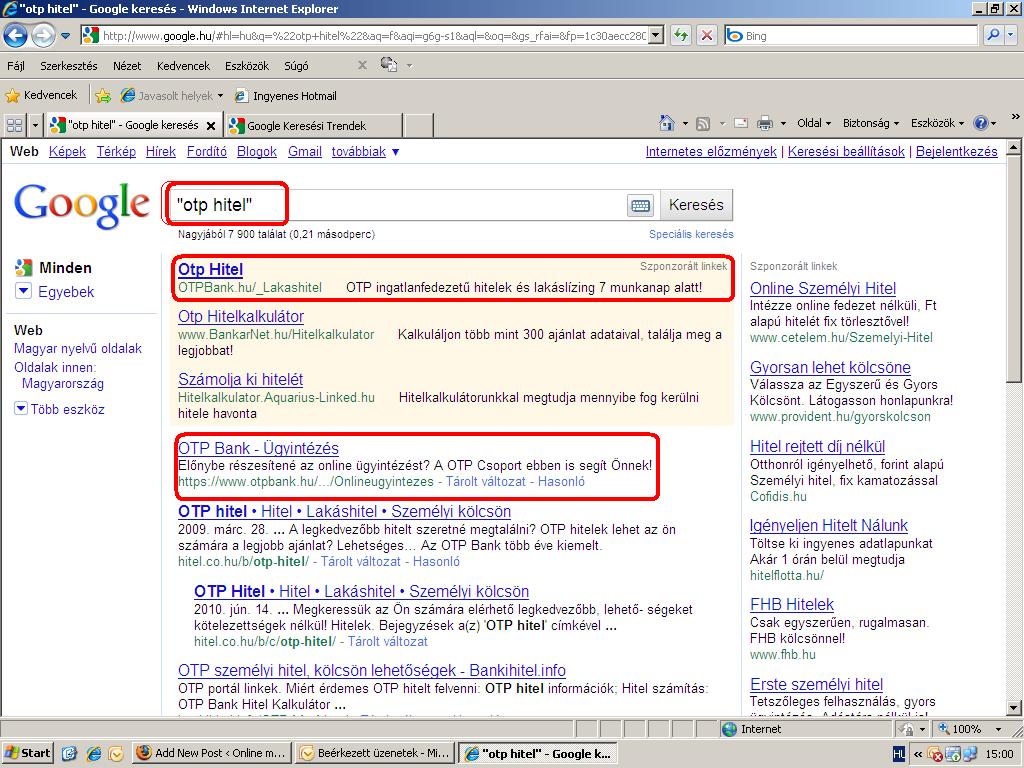Click the Bing search magnifier icon
Screen dimensions: 1024x768
click(x=992, y=35)
